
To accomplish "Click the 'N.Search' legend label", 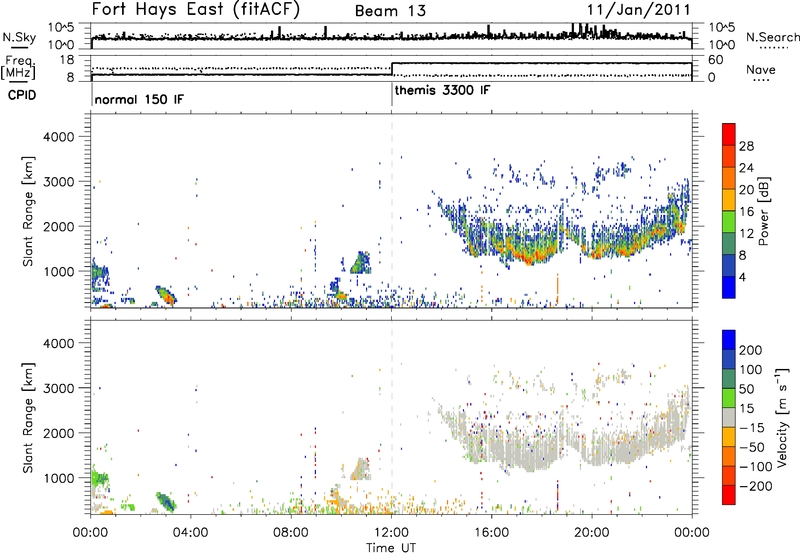I will point(772,37).
